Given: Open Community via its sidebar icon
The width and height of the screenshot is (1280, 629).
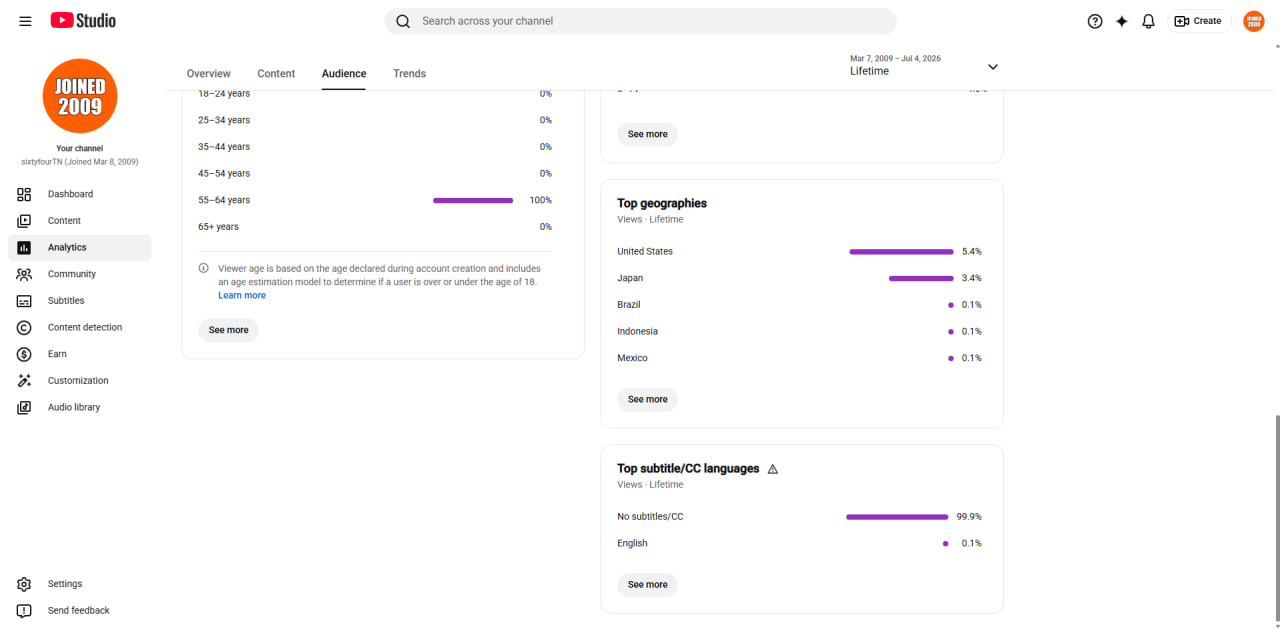Looking at the screenshot, I should 24,274.
